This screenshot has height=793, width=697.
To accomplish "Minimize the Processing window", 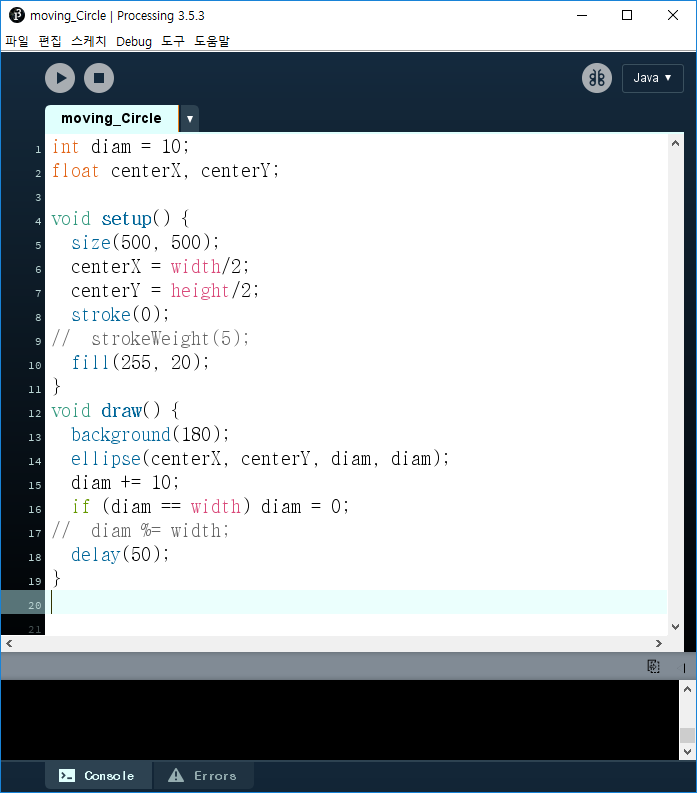I will click(582, 15).
